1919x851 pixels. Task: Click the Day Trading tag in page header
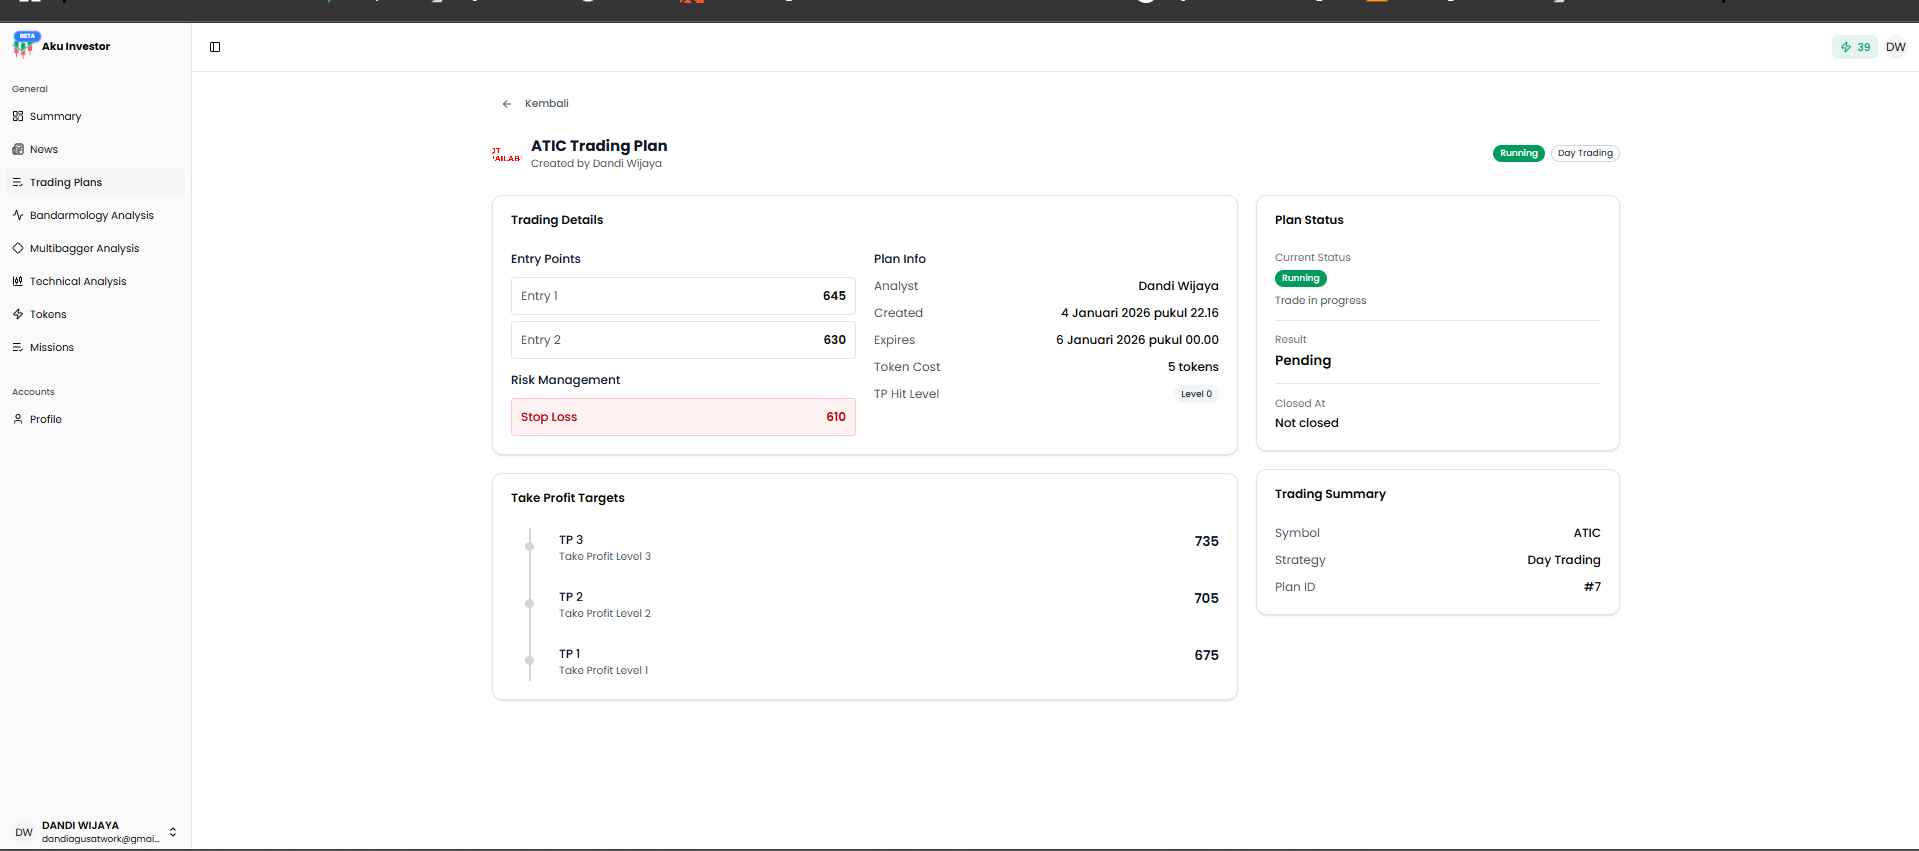1585,153
